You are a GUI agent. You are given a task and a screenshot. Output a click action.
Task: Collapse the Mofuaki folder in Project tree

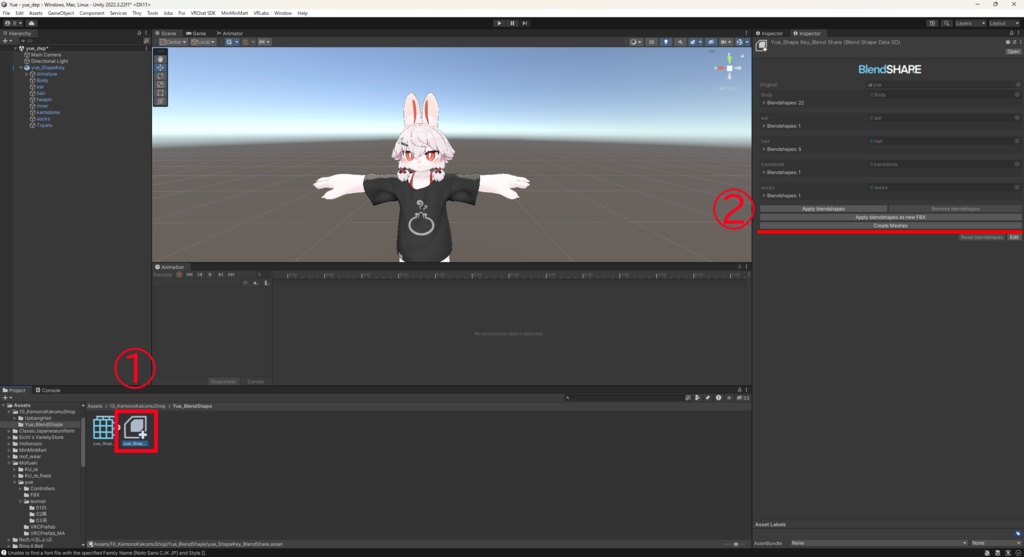pyautogui.click(x=10, y=463)
